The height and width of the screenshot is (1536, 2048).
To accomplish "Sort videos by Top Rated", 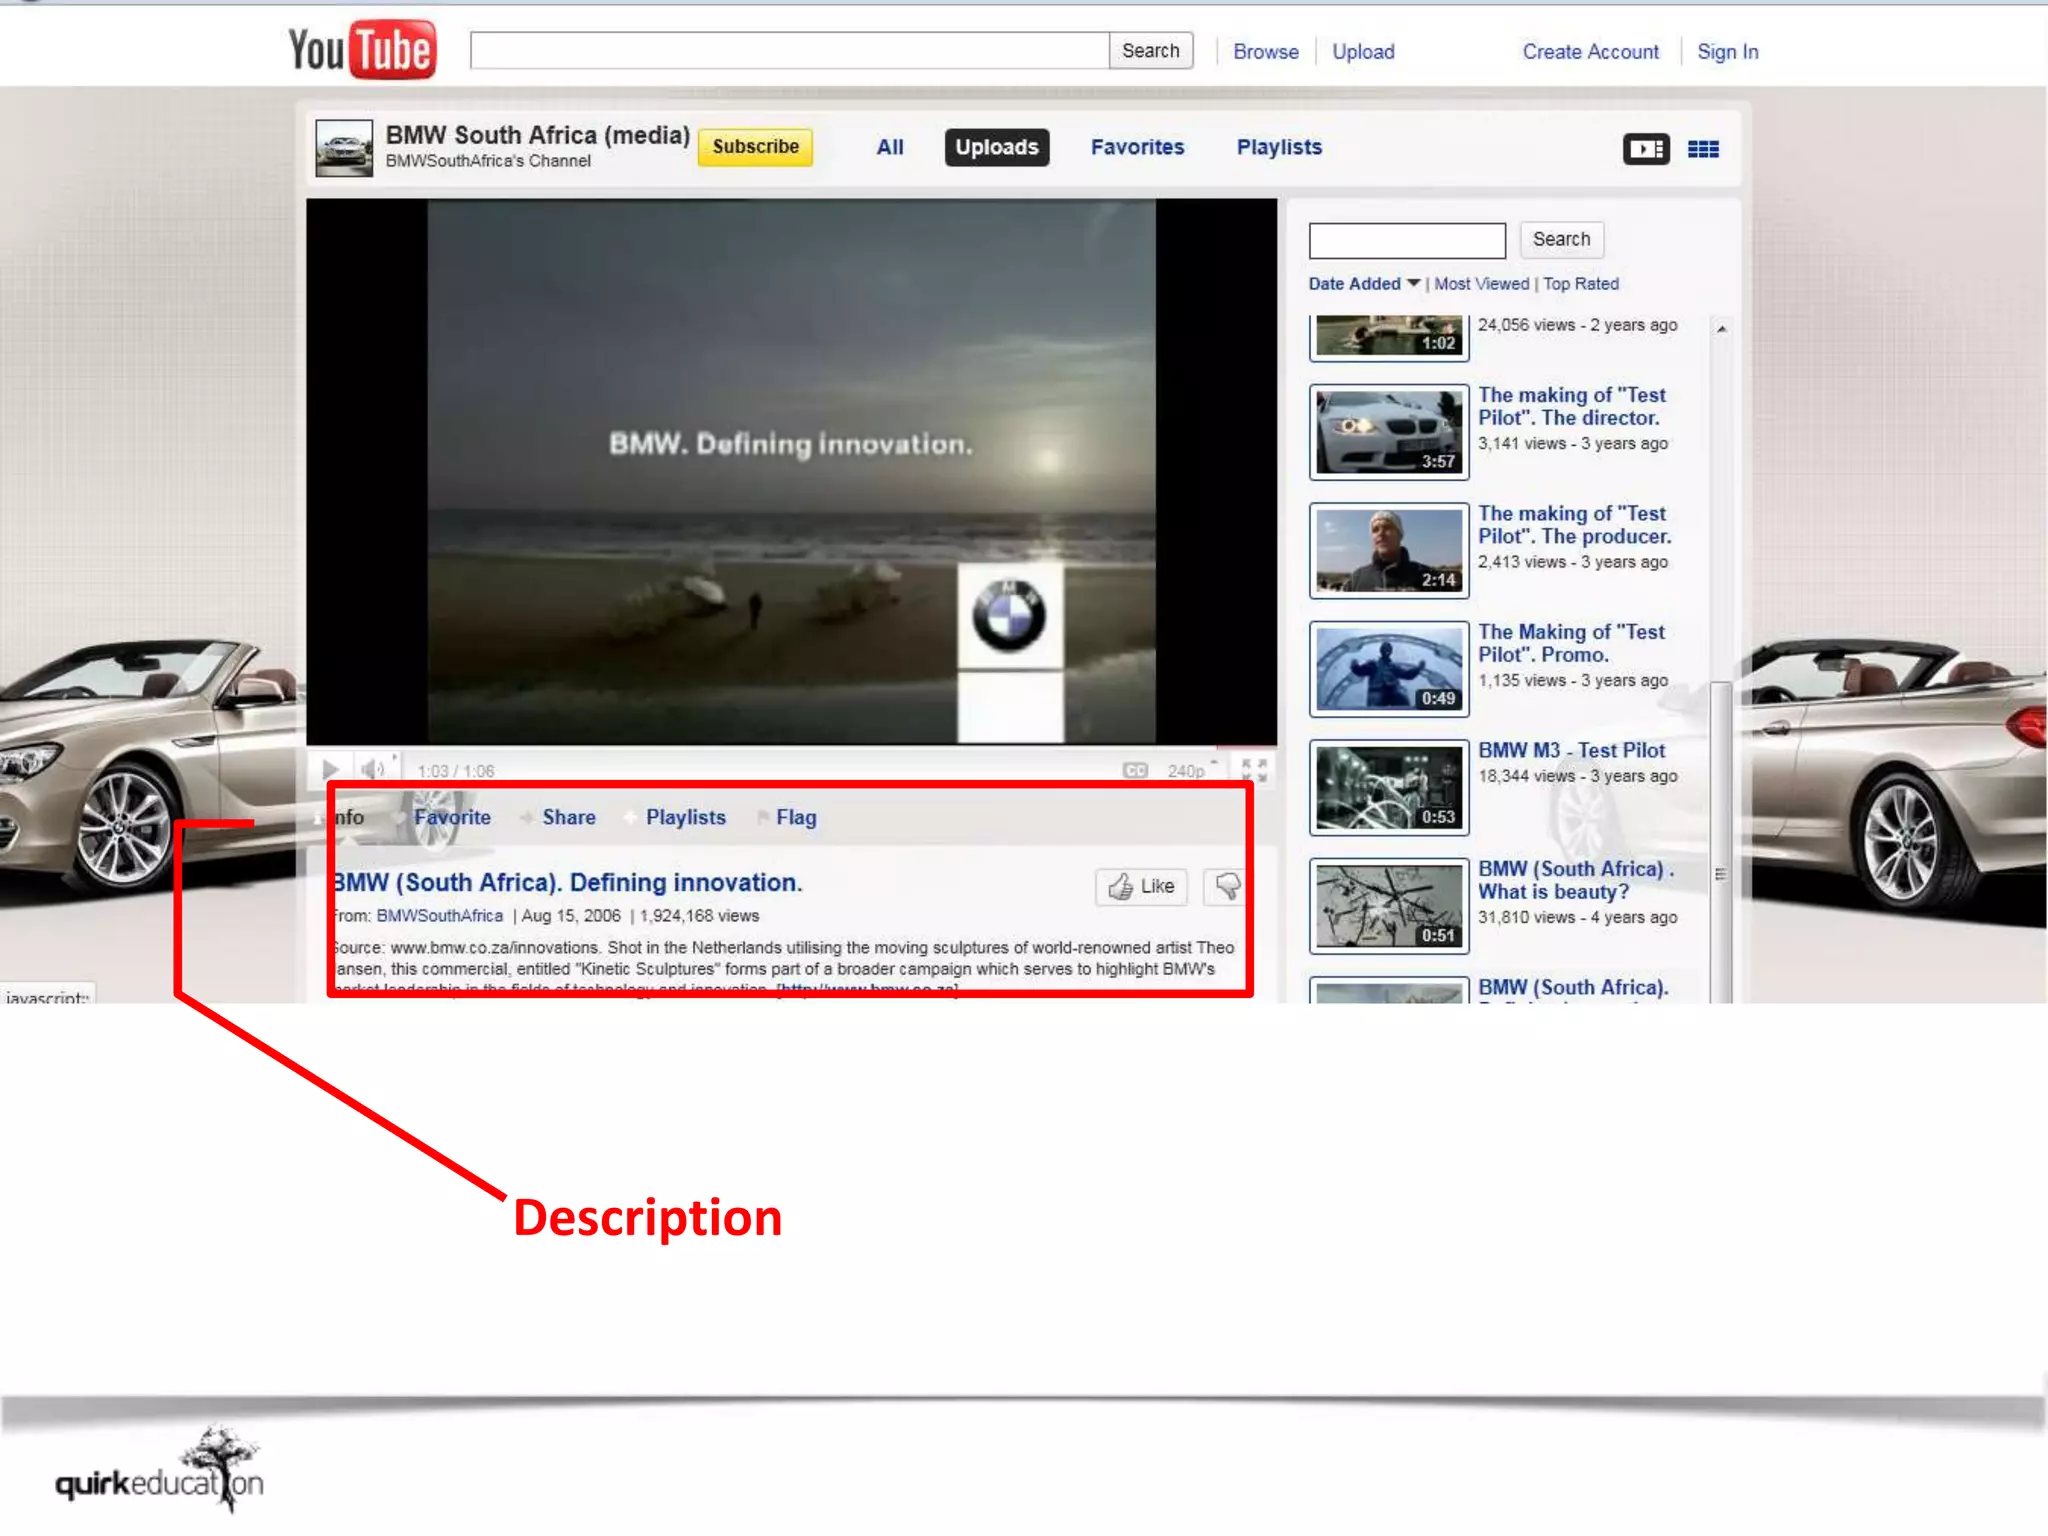I will [x=1580, y=284].
